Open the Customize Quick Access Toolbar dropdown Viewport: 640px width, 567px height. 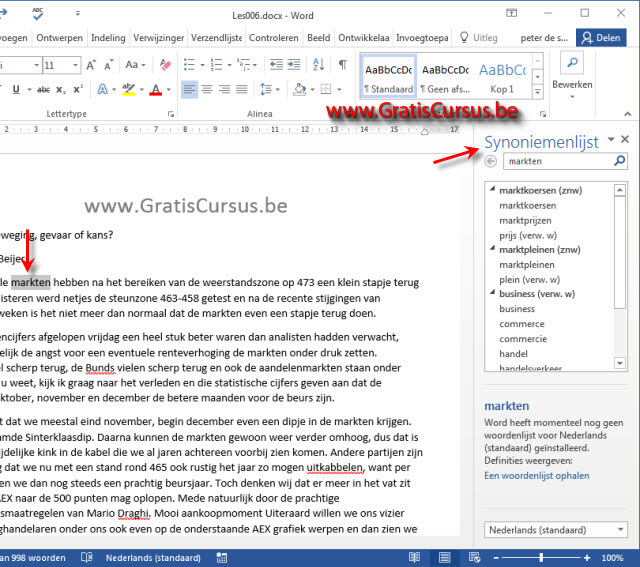[x=78, y=13]
